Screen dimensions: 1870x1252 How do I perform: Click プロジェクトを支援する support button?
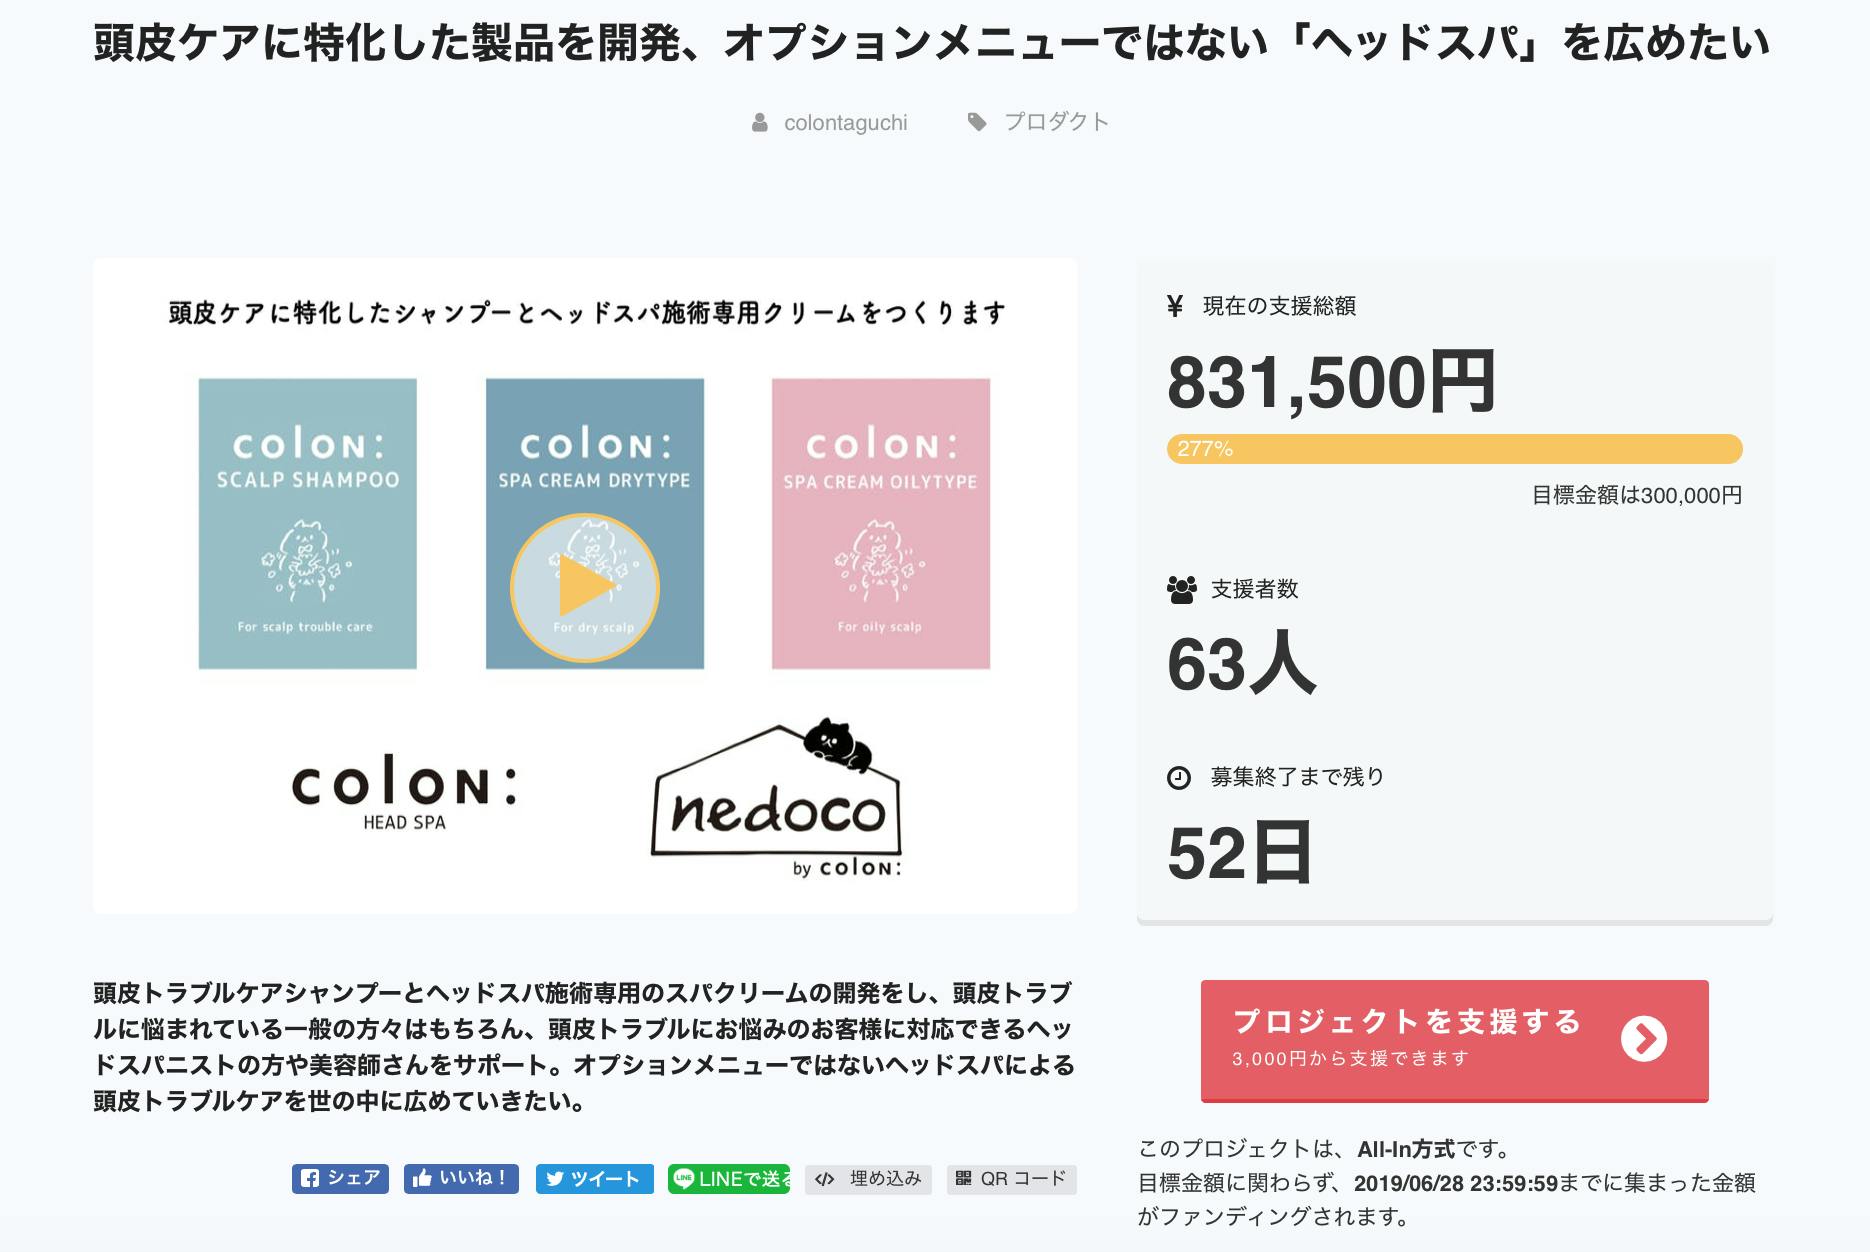click(x=1405, y=1039)
